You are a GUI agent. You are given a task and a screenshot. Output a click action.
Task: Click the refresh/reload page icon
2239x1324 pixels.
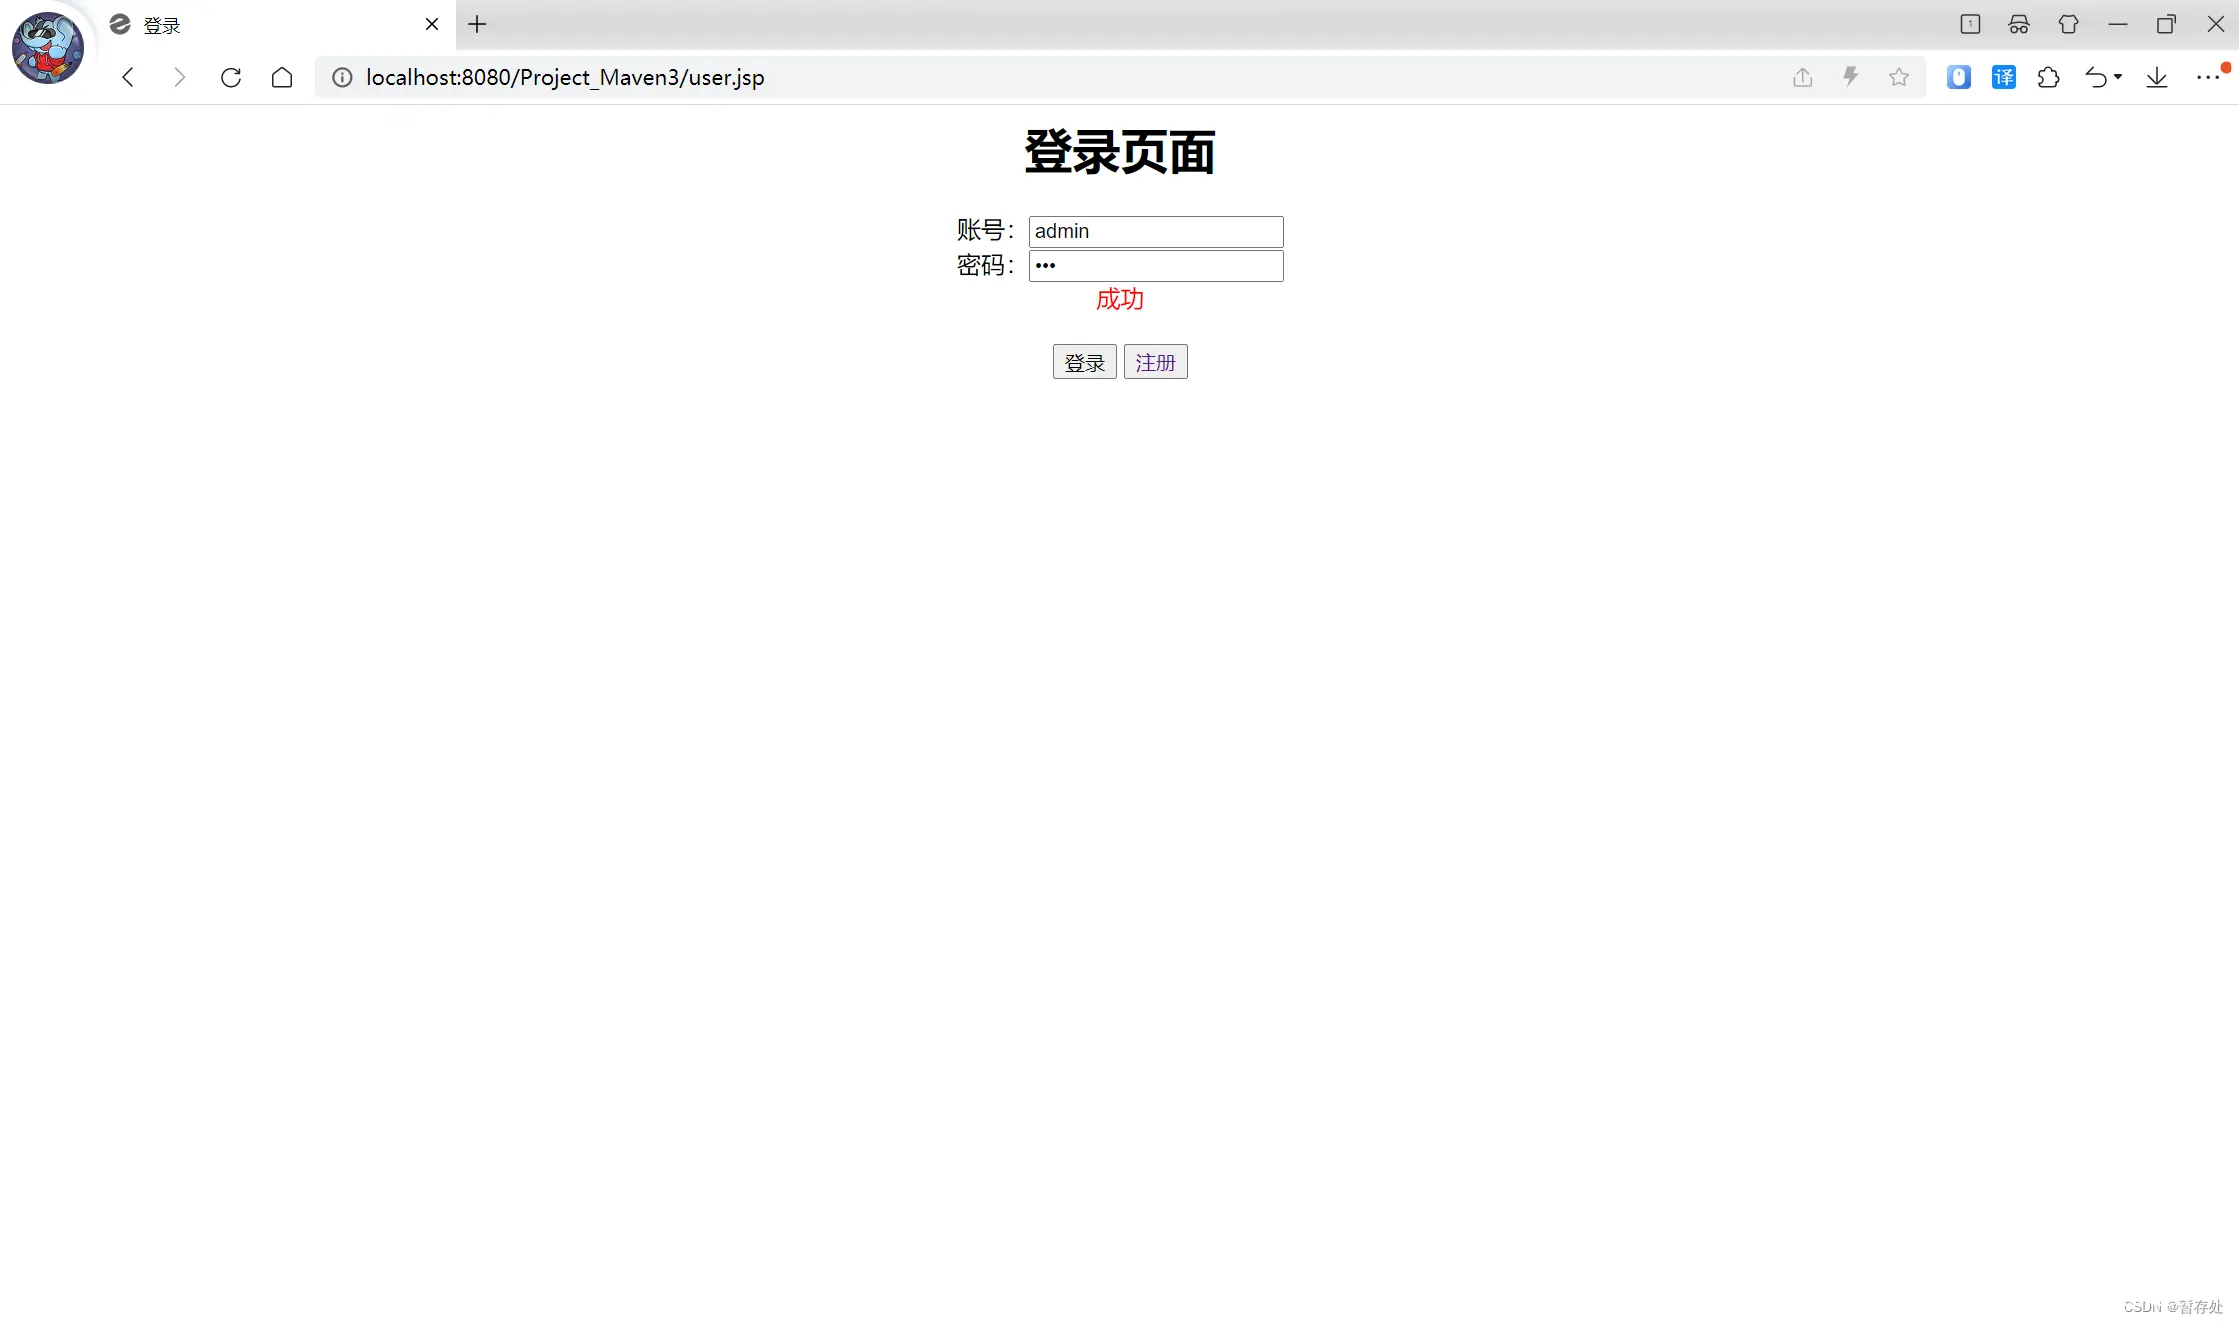click(230, 77)
